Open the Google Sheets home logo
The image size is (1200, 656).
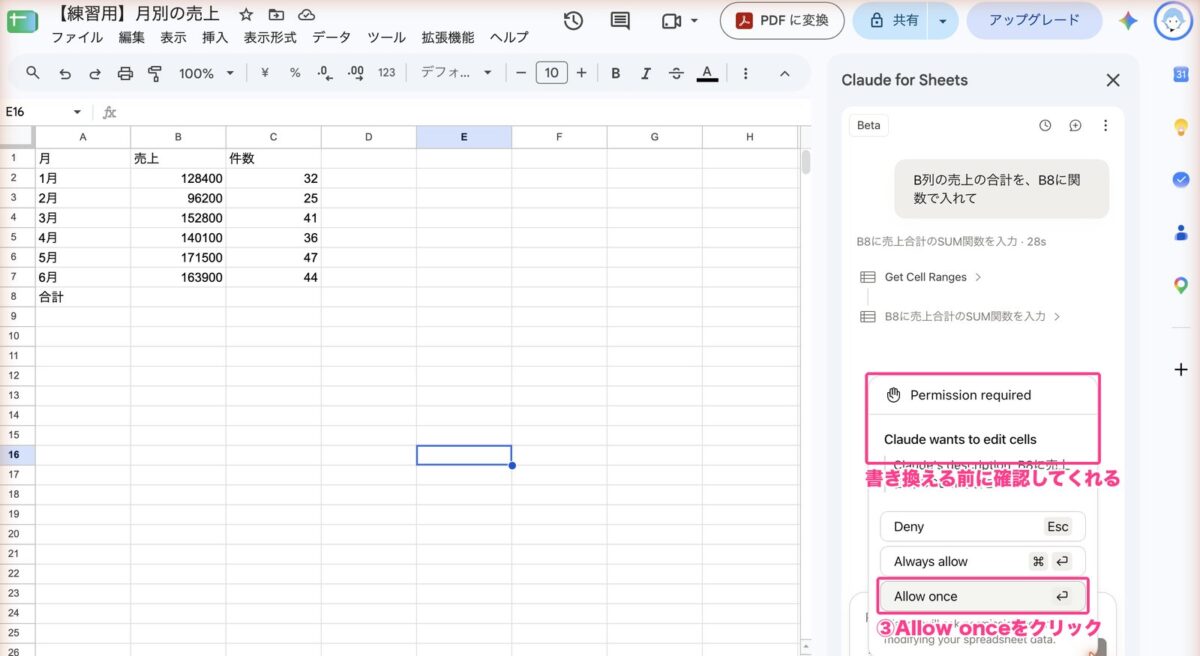click(21, 19)
